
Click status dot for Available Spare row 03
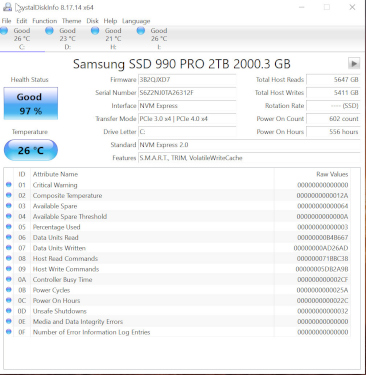click(9, 205)
